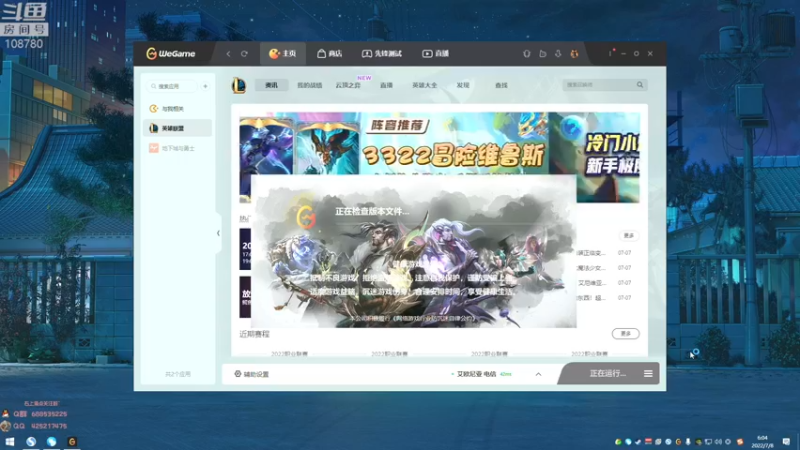Open the folder icon in the title bar
This screenshot has height=450, width=800.
coord(542,54)
